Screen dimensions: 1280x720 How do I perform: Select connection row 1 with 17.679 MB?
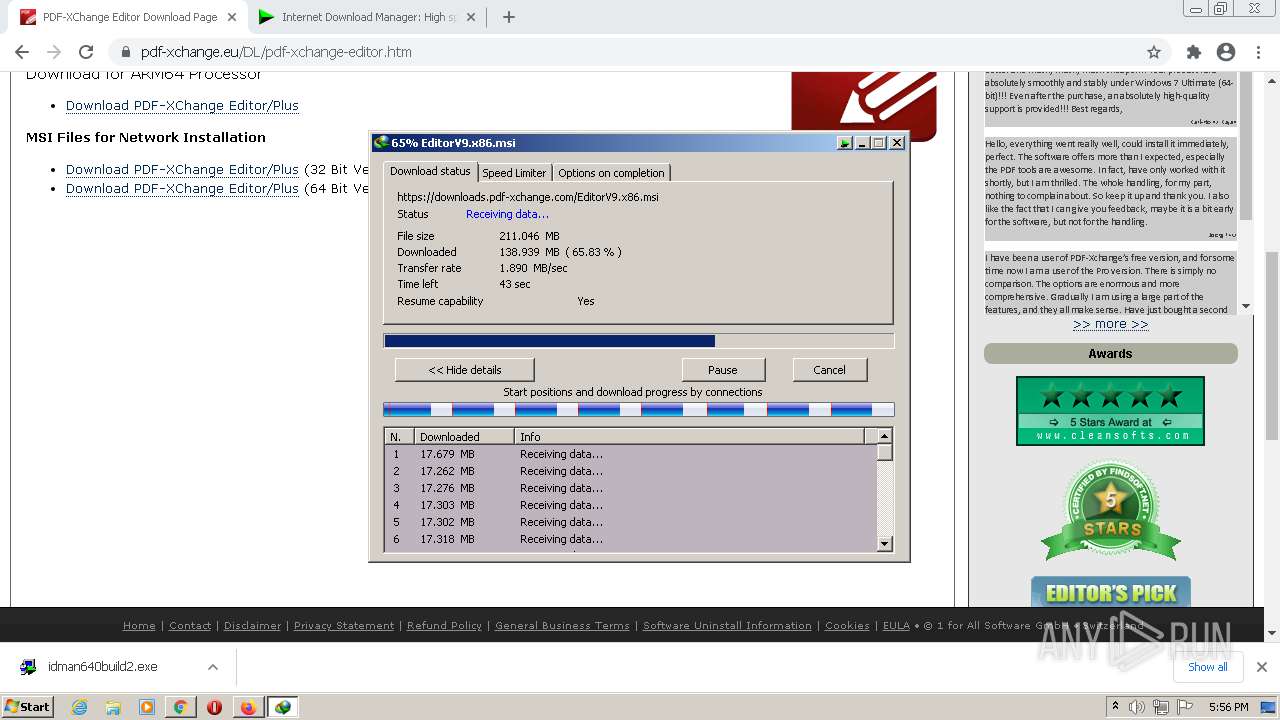click(x=631, y=454)
